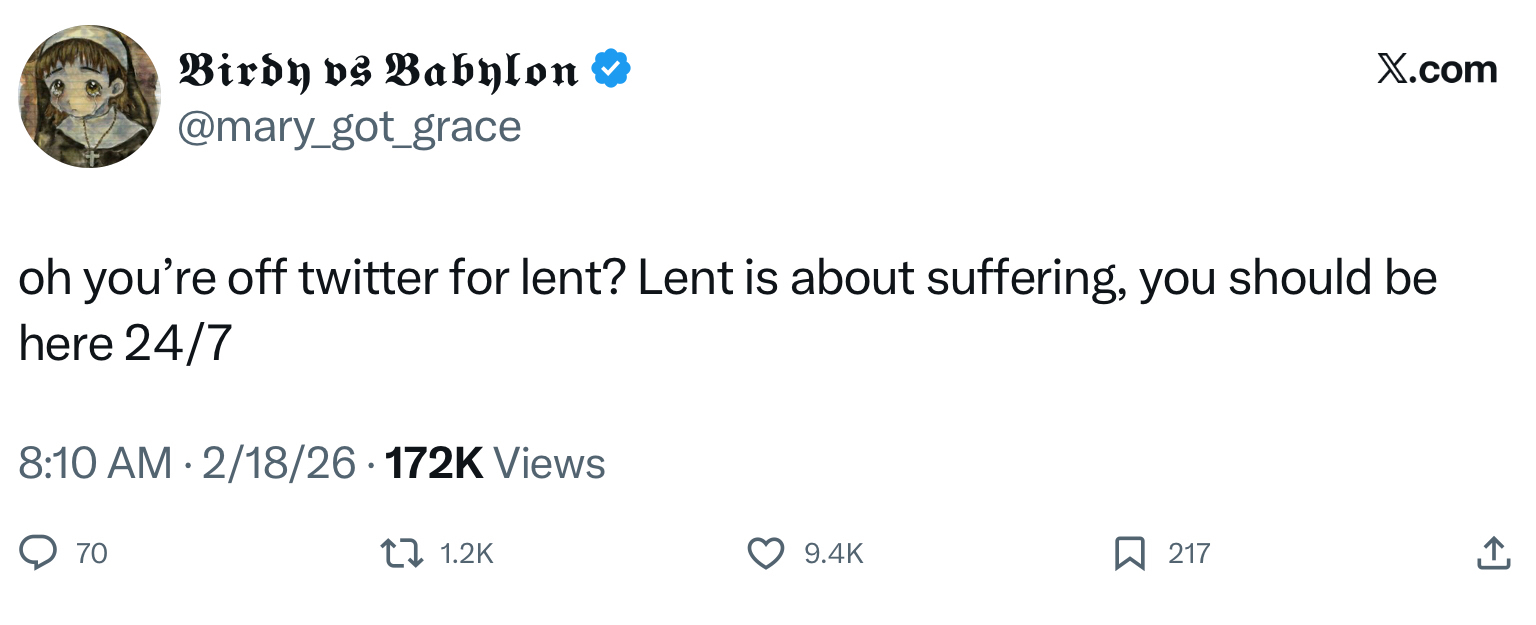Screen dimensions: 1536x625
Task: Show the 70 replies count
Action: coord(91,553)
